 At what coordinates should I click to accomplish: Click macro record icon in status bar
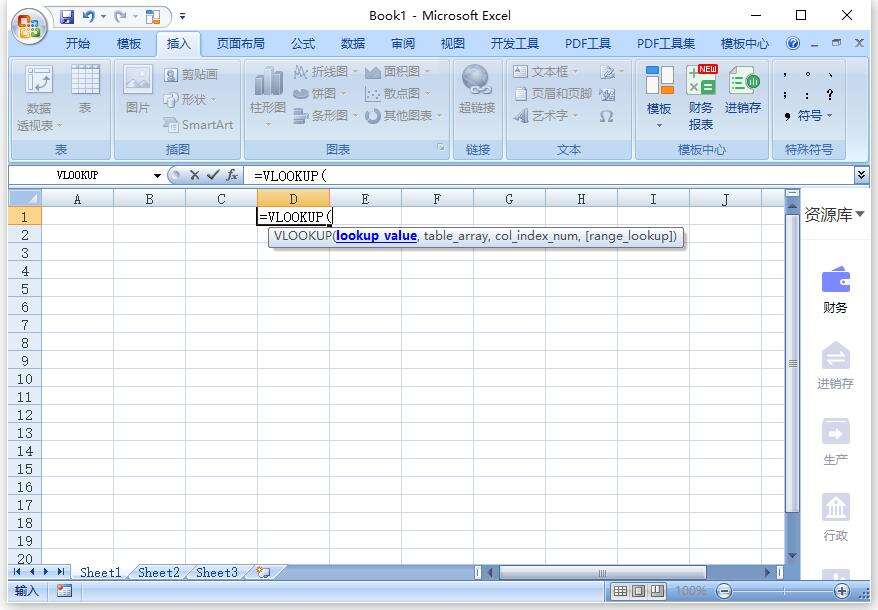[x=64, y=590]
